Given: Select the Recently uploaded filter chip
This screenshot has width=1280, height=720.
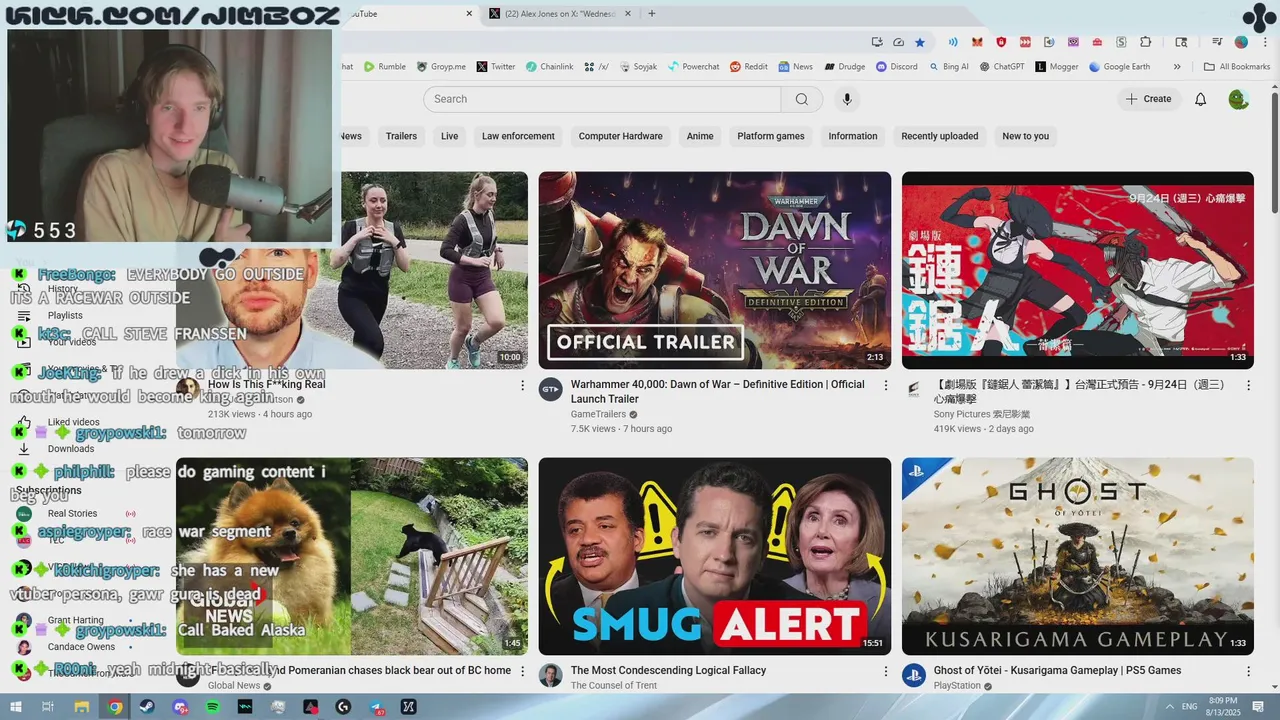Looking at the screenshot, I should coord(940,136).
